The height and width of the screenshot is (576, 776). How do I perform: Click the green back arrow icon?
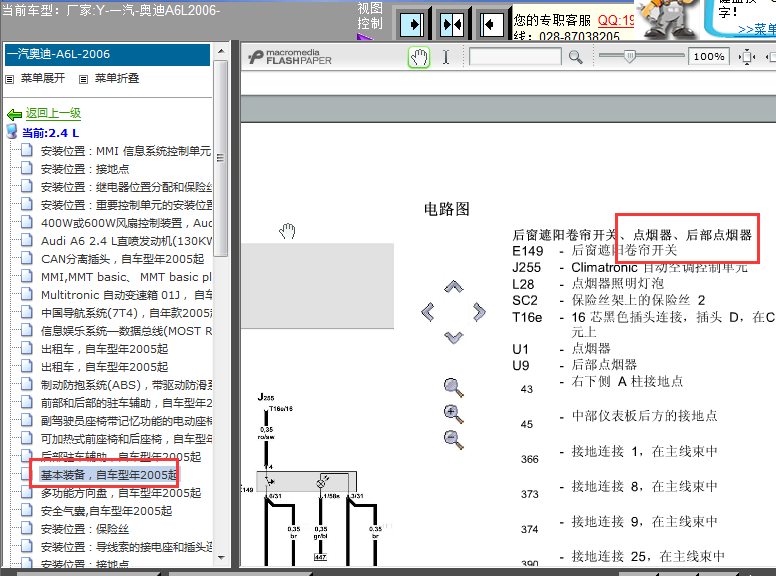coord(14,114)
